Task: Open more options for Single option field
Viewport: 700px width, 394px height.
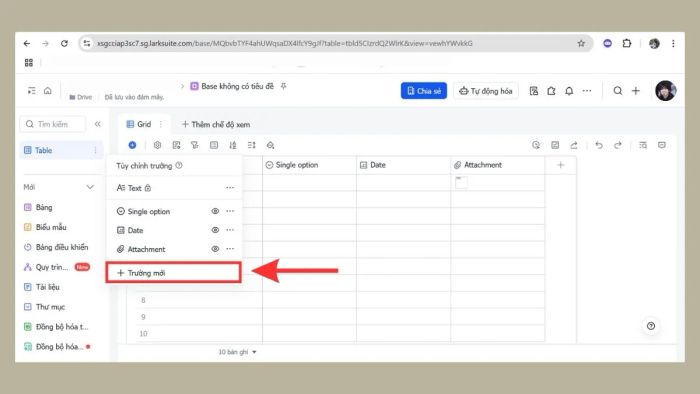Action: click(230, 211)
